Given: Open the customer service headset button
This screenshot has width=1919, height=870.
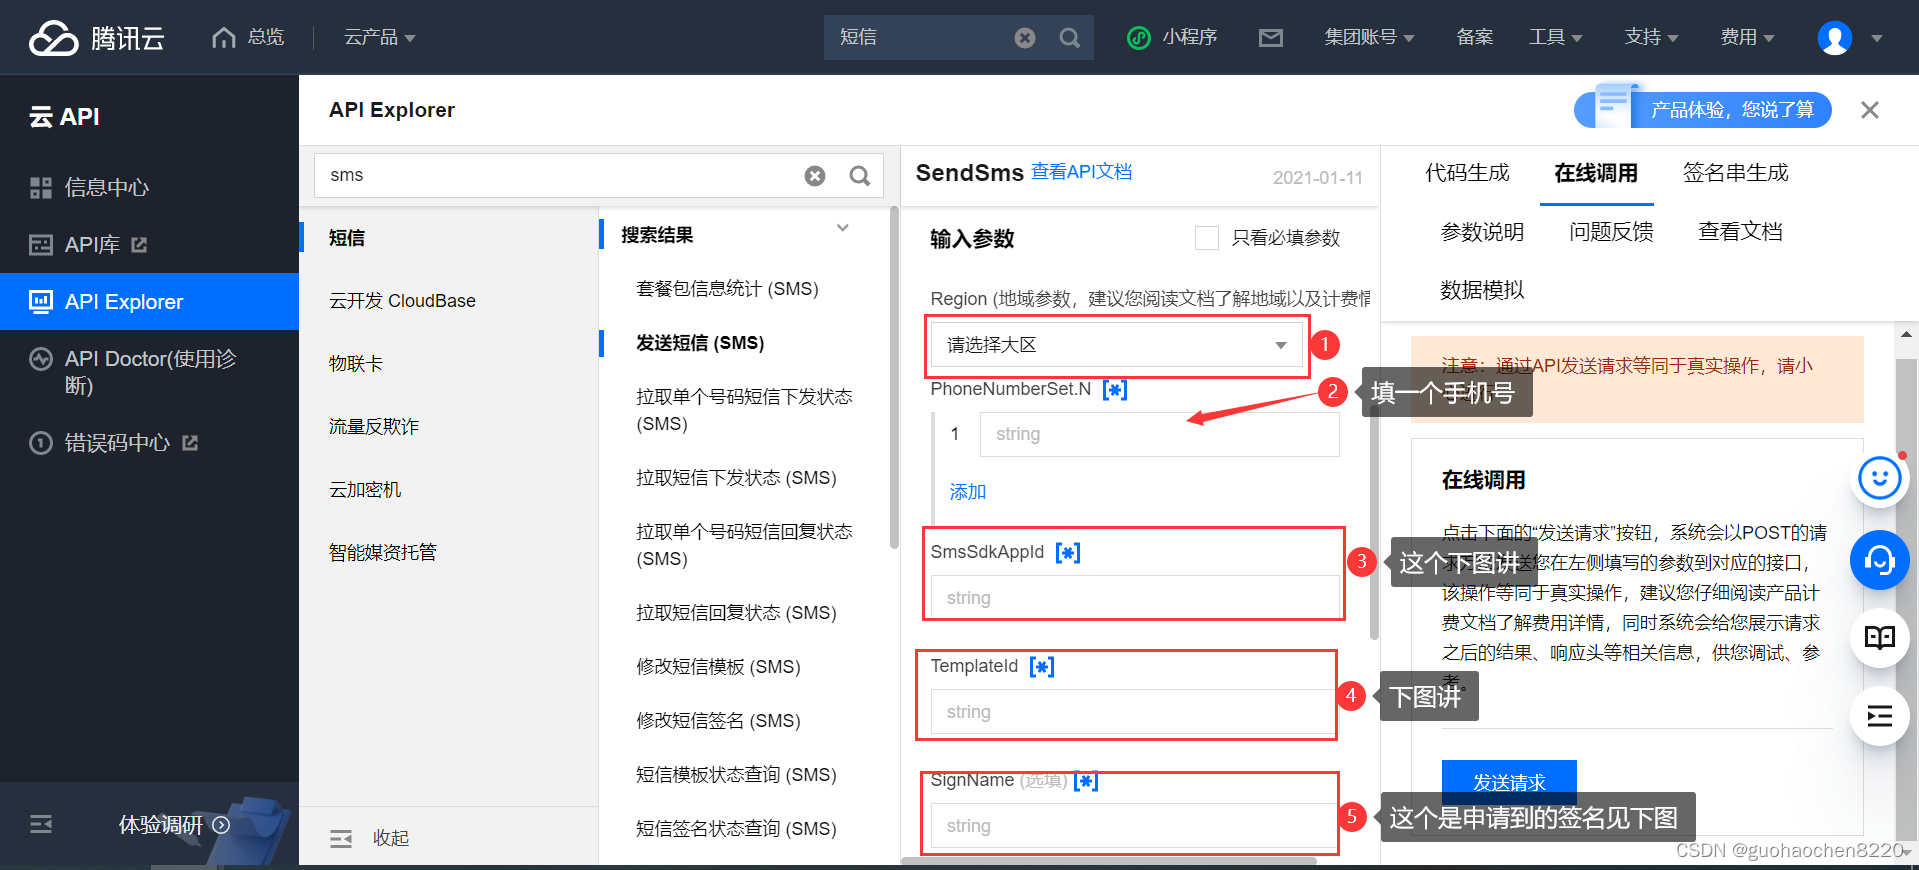Looking at the screenshot, I should (x=1879, y=560).
